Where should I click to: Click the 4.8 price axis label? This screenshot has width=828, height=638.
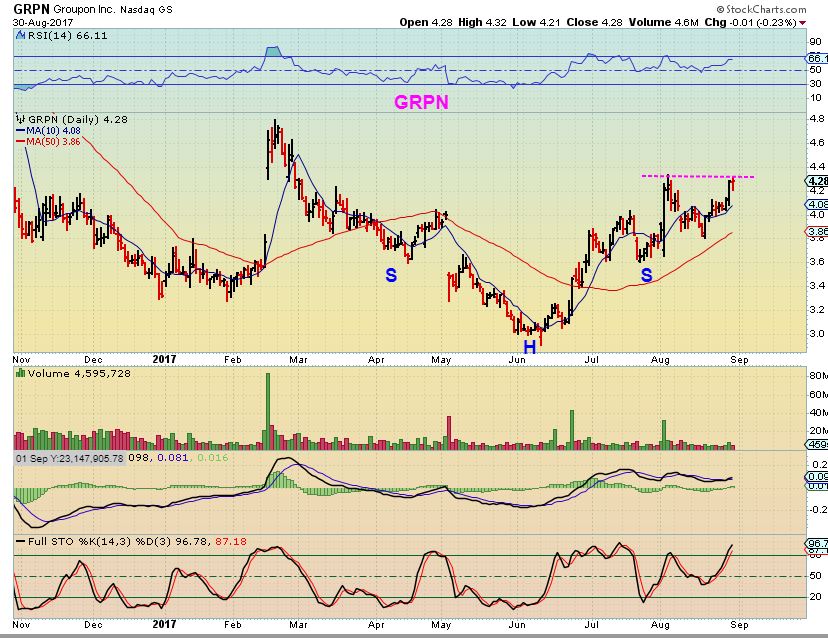click(x=816, y=118)
